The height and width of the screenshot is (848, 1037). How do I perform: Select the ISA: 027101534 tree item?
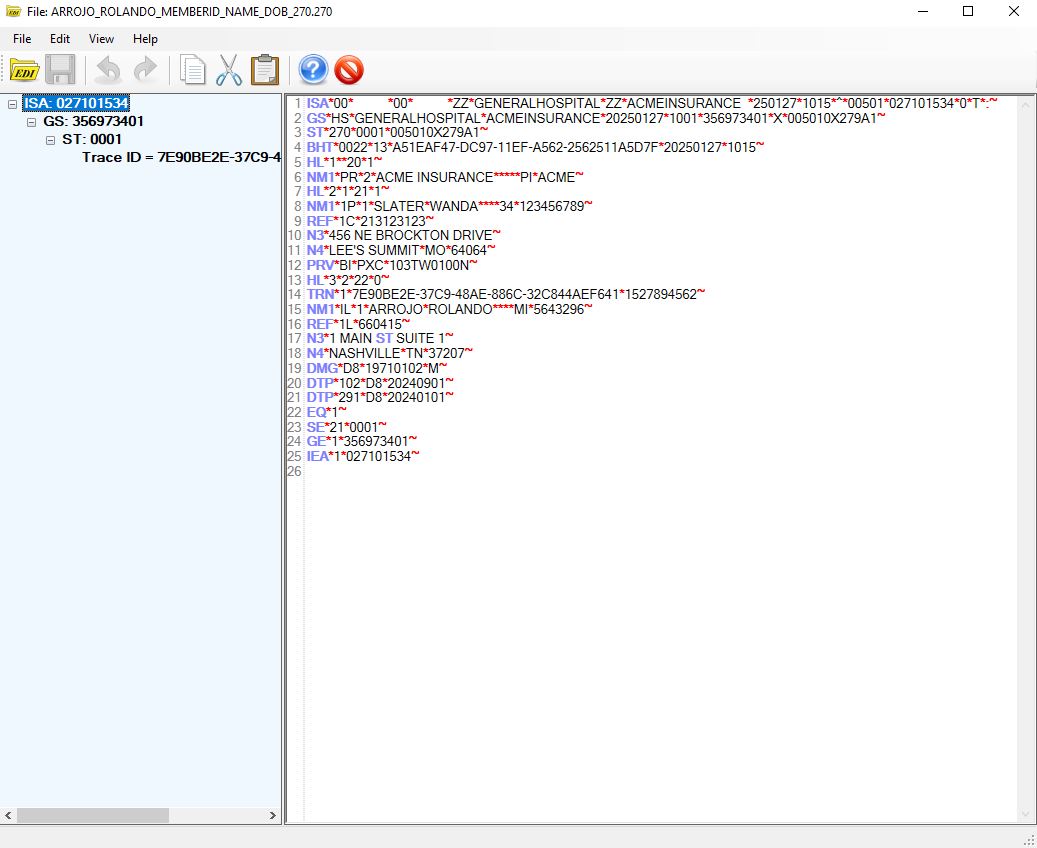[76, 103]
